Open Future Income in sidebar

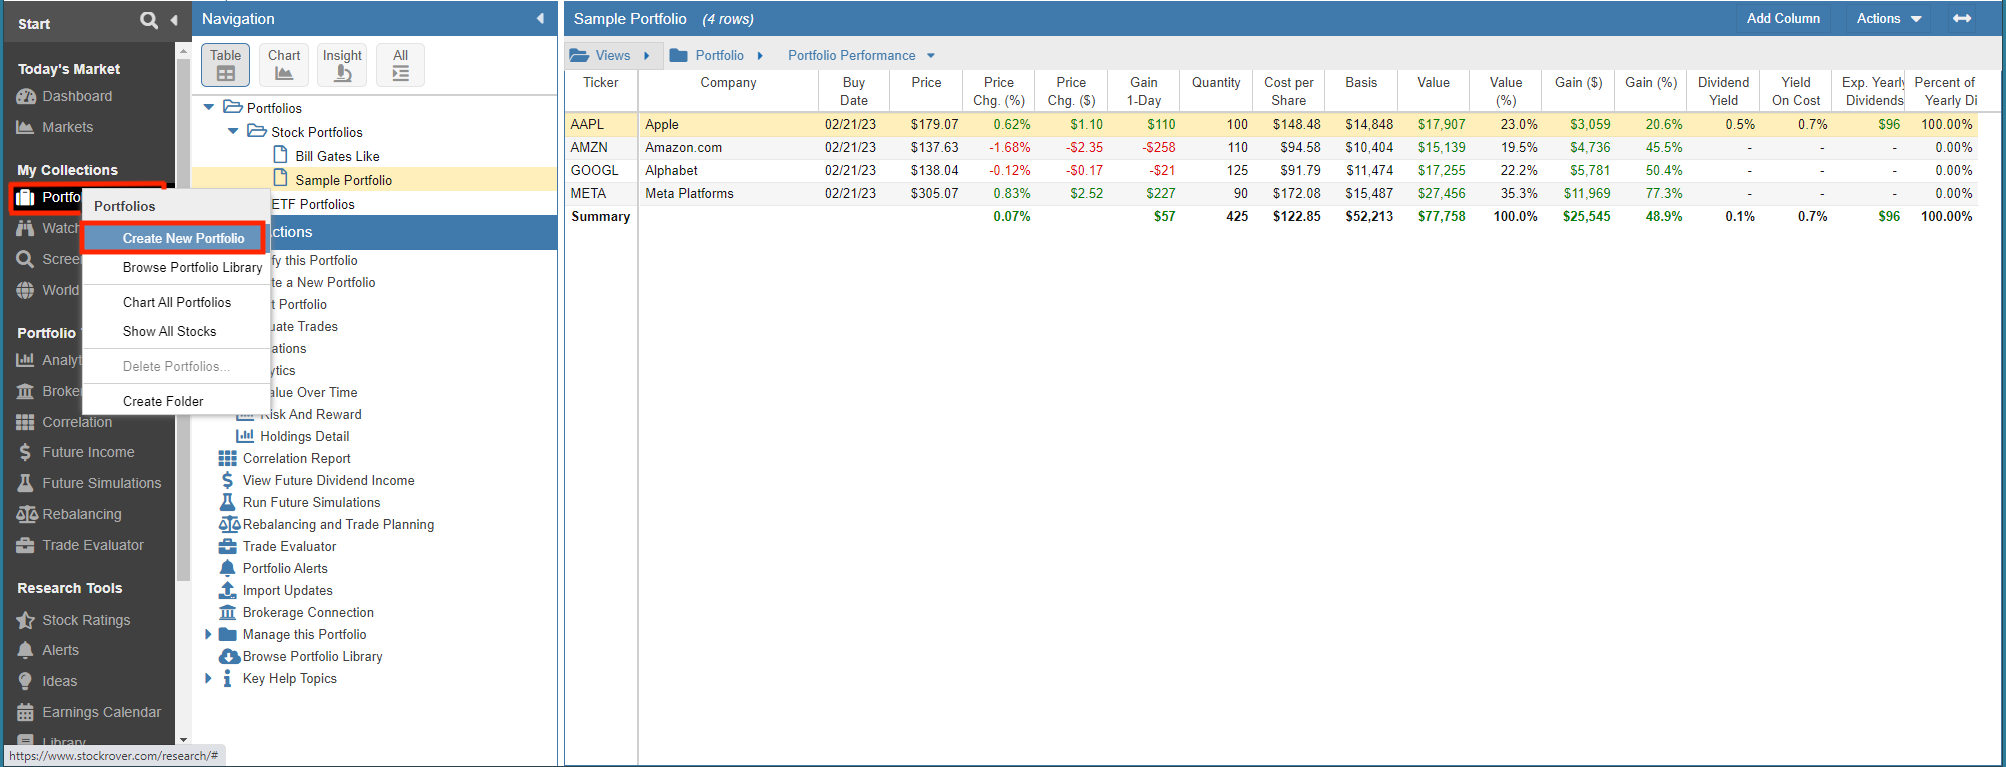click(88, 452)
